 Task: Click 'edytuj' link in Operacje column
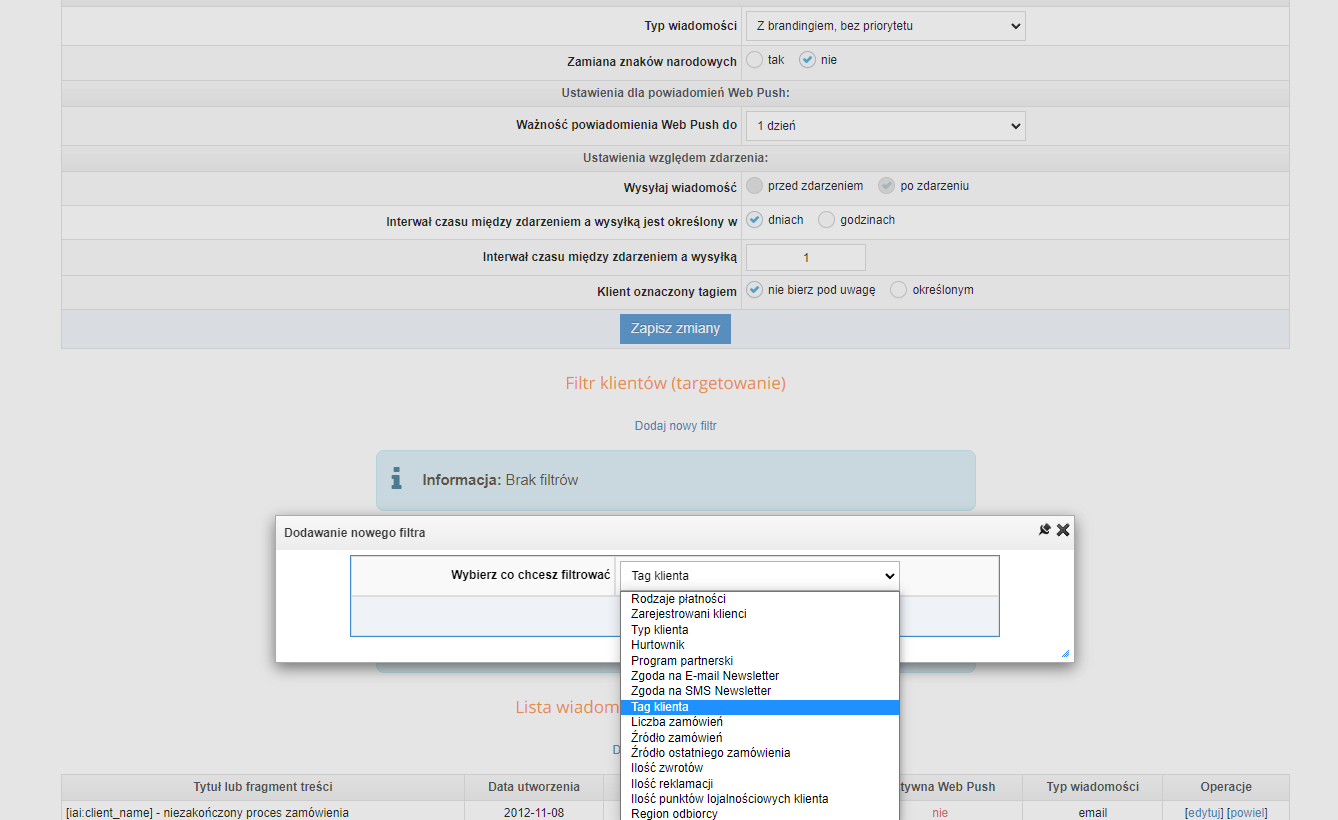[x=1204, y=813]
